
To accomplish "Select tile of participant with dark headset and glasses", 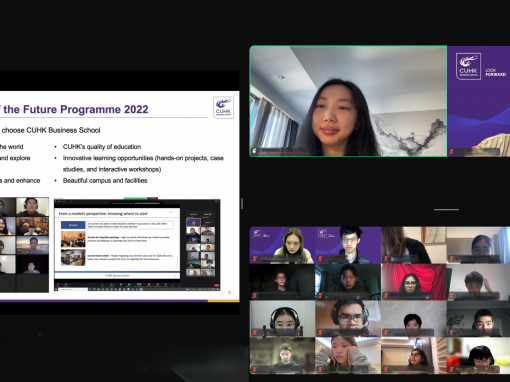I will [x=348, y=318].
